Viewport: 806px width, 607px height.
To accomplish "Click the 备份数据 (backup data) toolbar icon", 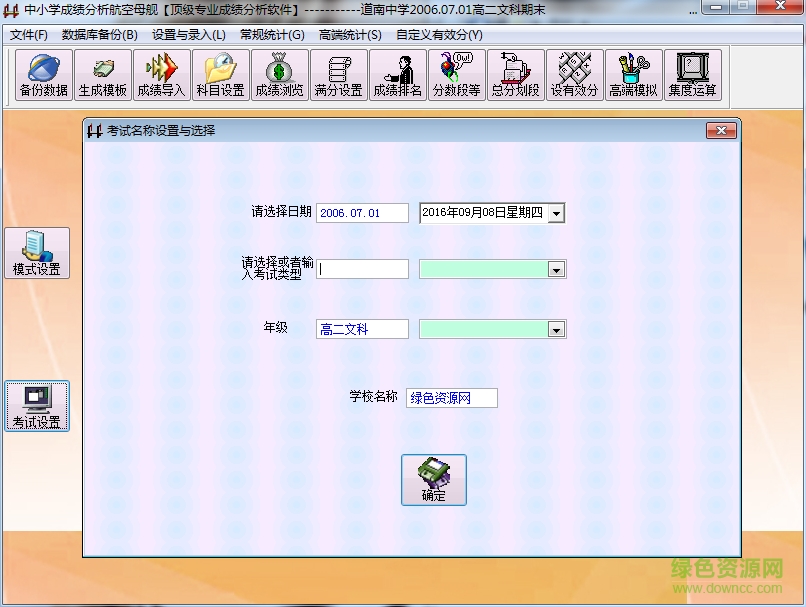I will pos(42,74).
